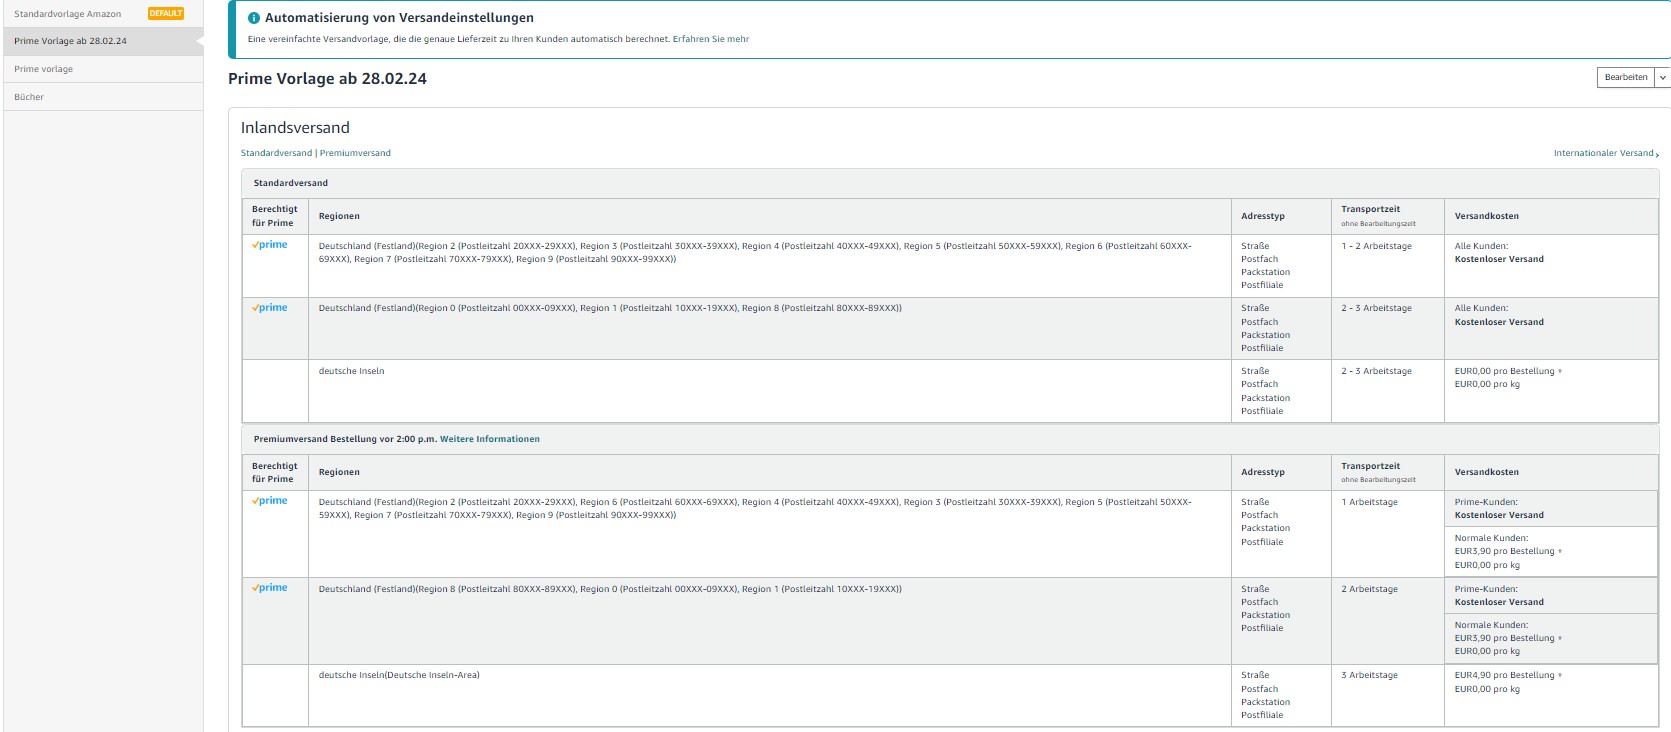Click the 1 Arbeitstage transport time cell
Viewport: 1671px width, 732px height.
pos(1387,534)
